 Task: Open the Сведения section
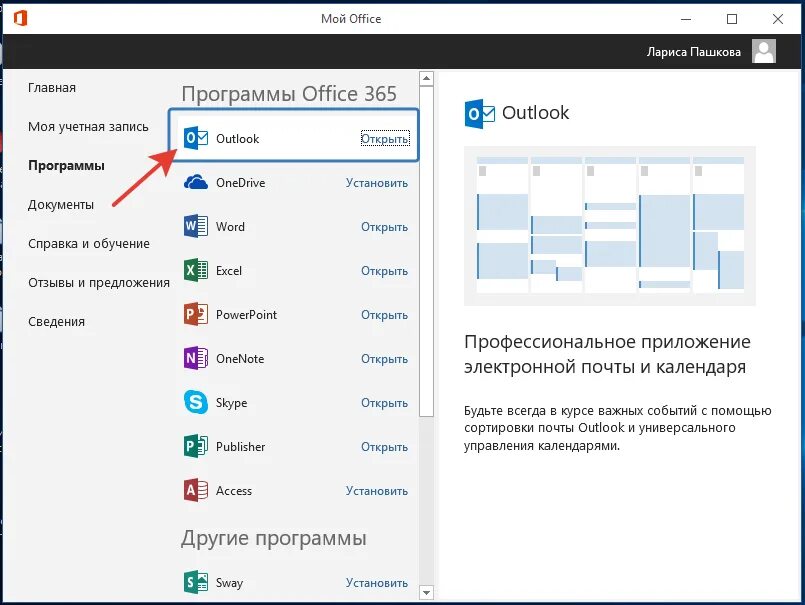coord(56,322)
